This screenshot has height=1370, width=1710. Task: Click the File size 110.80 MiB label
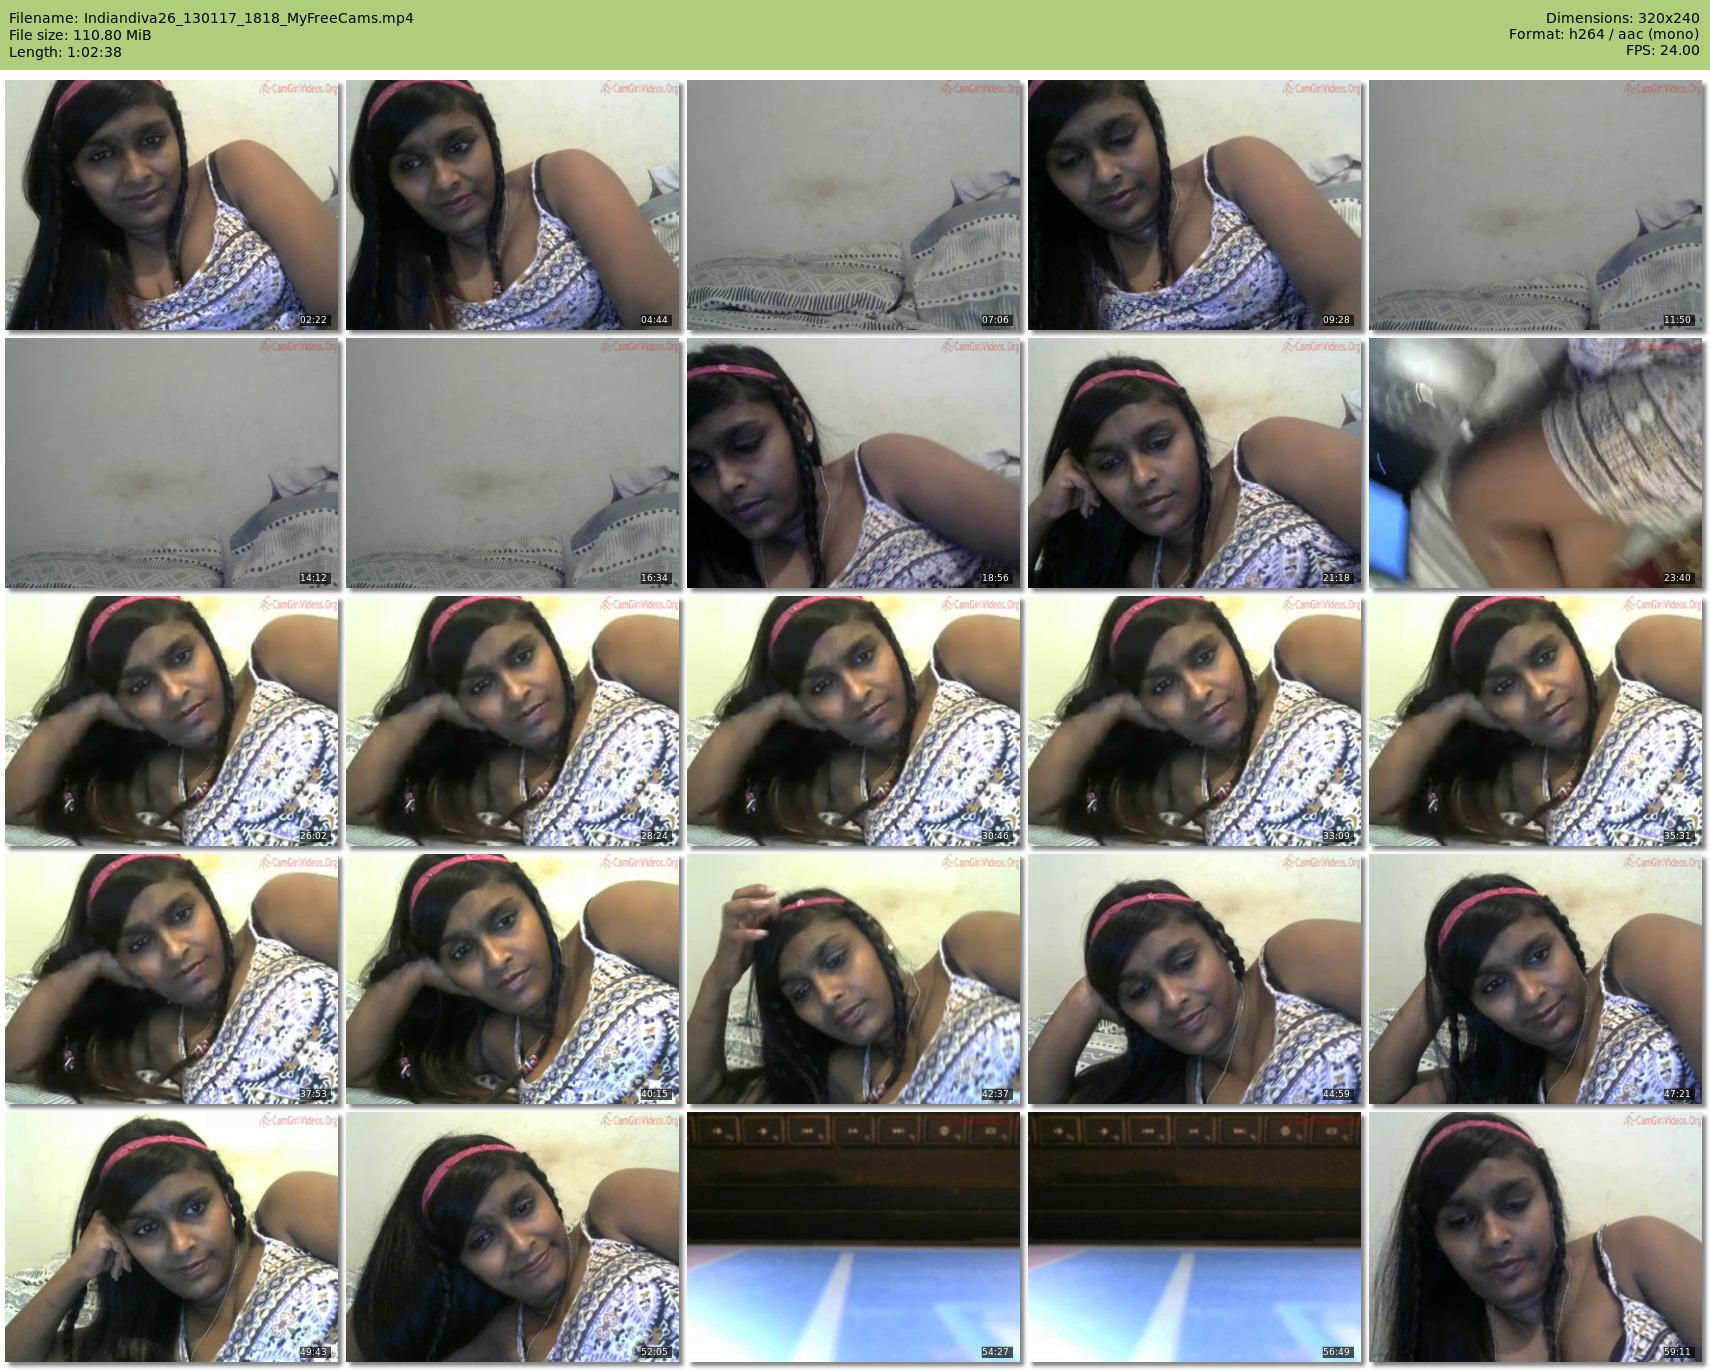(80, 35)
